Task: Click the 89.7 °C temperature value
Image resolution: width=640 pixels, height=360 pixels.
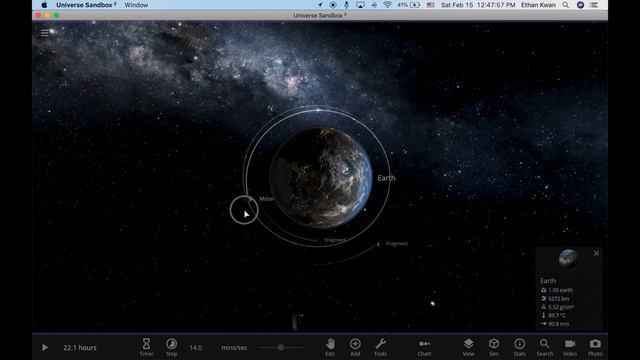Action: 557,316
